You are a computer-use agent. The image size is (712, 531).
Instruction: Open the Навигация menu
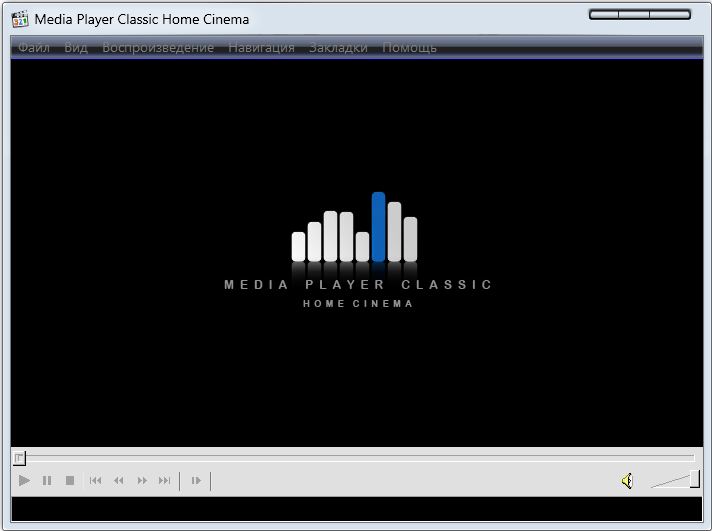point(262,47)
